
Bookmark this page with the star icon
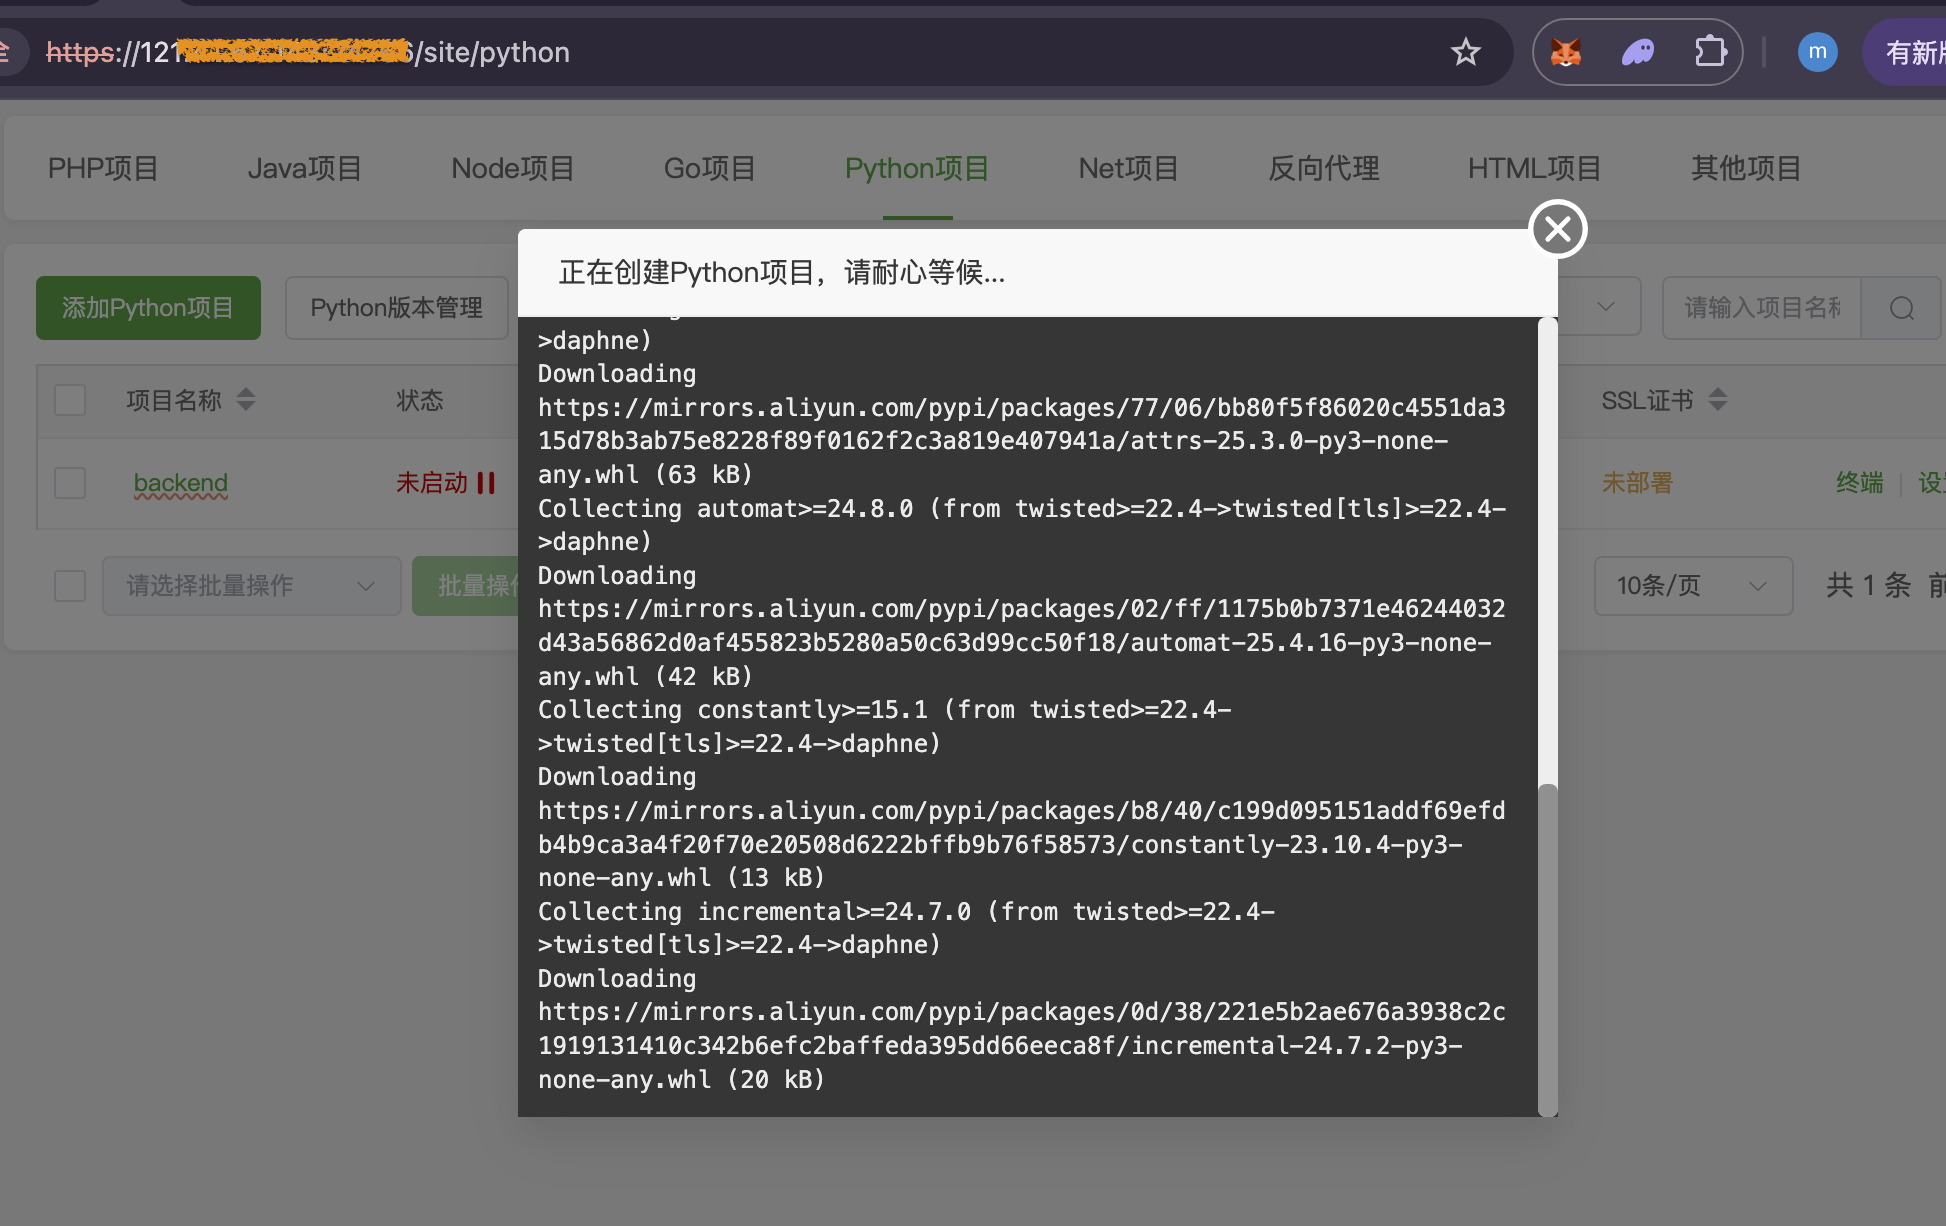tap(1466, 52)
